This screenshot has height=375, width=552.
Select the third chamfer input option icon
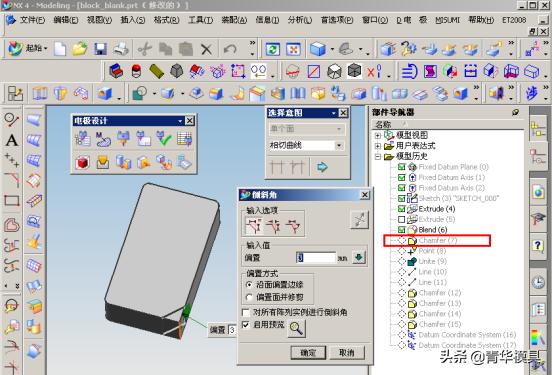[x=293, y=226]
